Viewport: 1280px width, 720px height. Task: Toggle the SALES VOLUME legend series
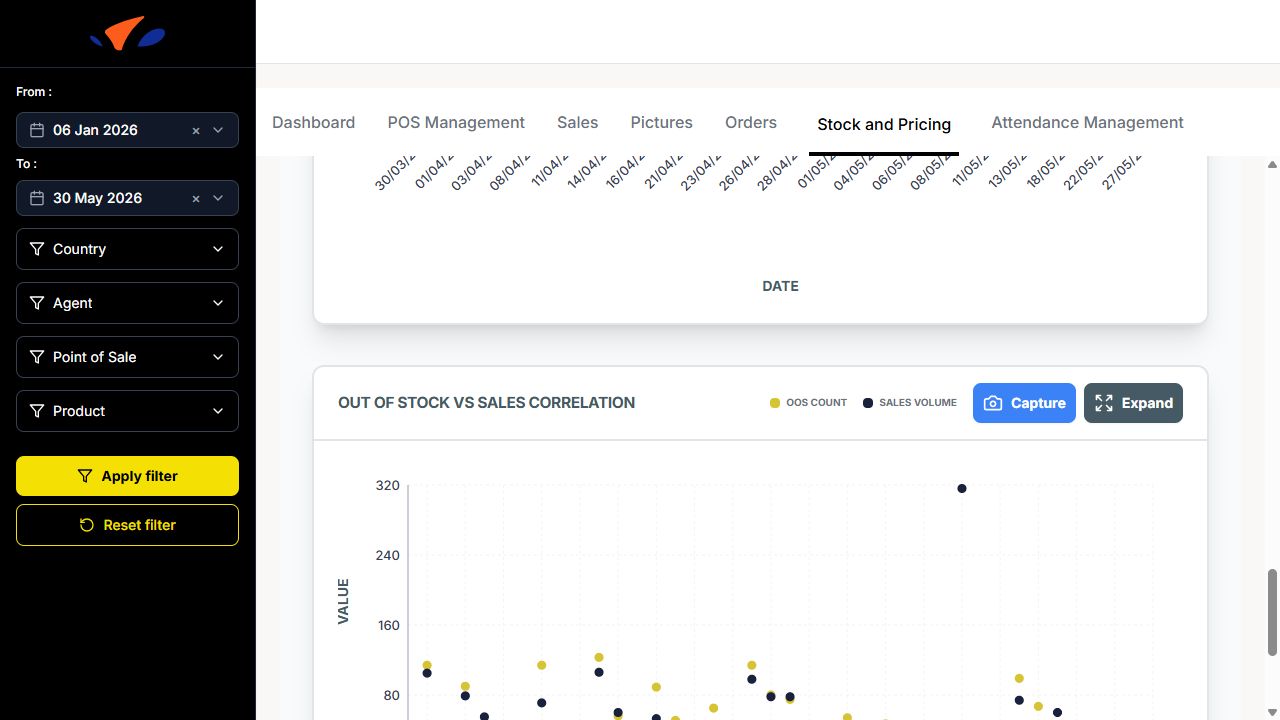pyautogui.click(x=910, y=403)
